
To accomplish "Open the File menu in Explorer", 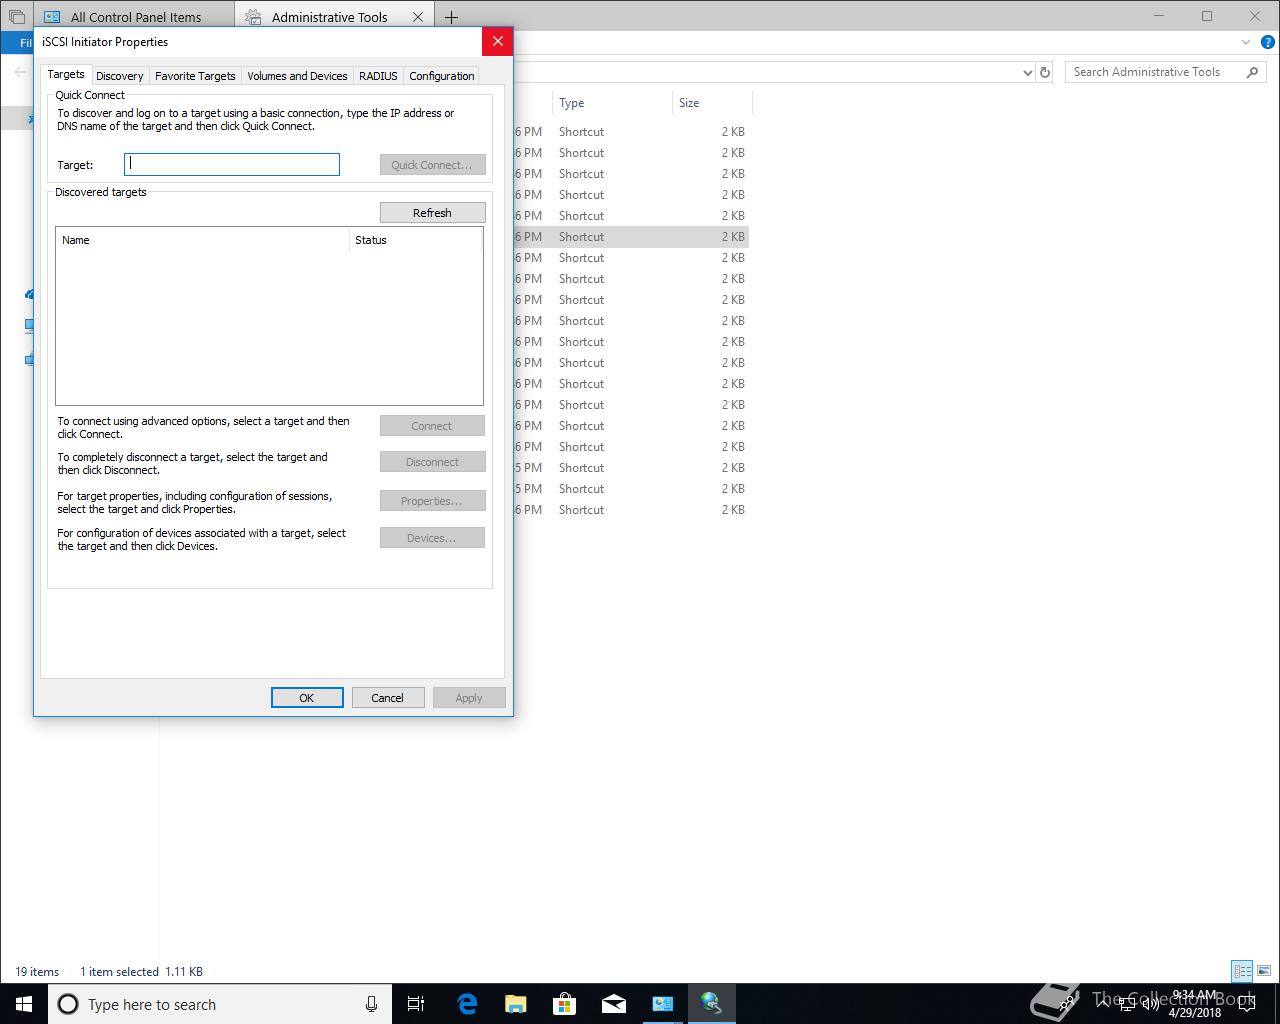I will pos(18,43).
